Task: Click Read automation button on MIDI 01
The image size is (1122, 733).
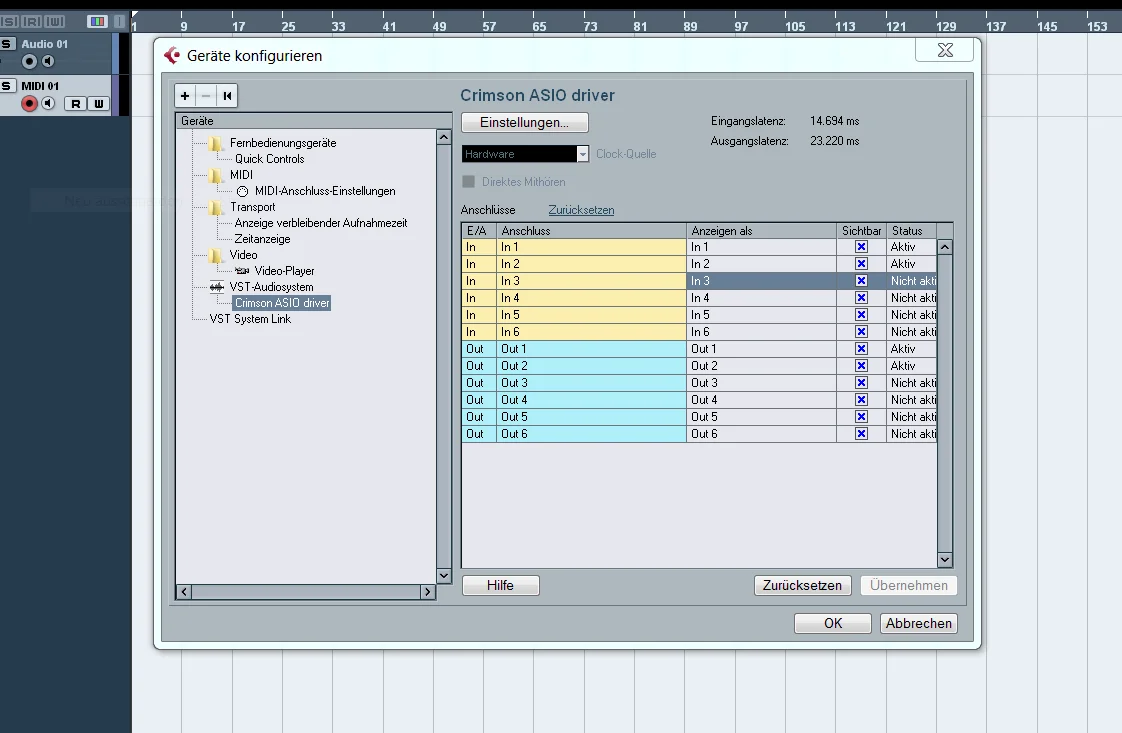Action: click(75, 104)
